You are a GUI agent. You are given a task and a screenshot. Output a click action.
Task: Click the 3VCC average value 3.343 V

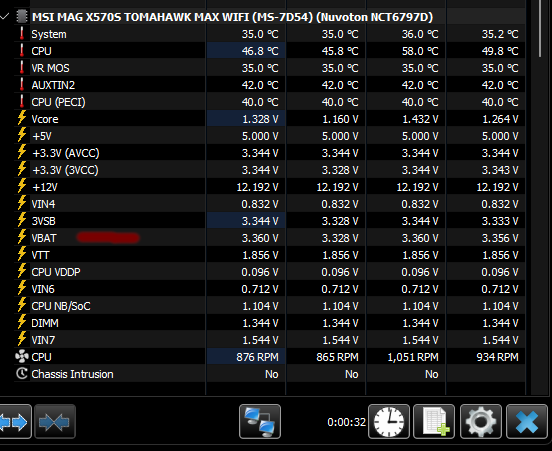(x=500, y=170)
